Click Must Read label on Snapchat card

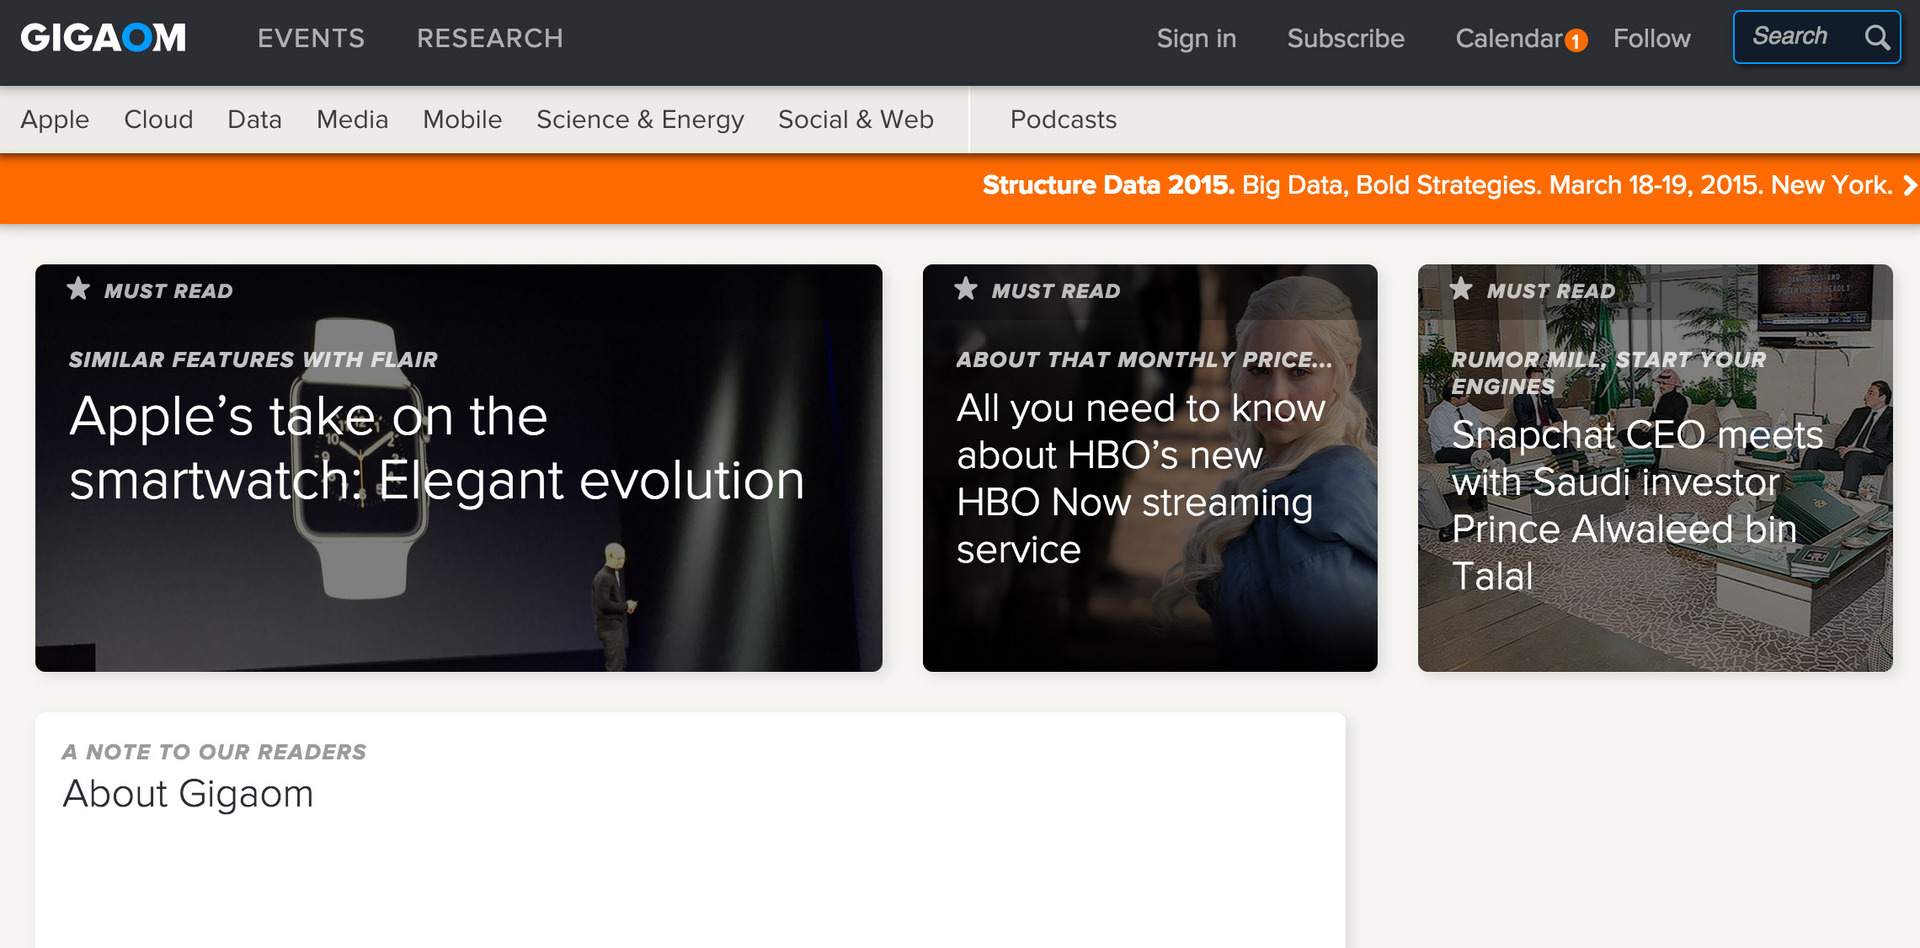1551,291
